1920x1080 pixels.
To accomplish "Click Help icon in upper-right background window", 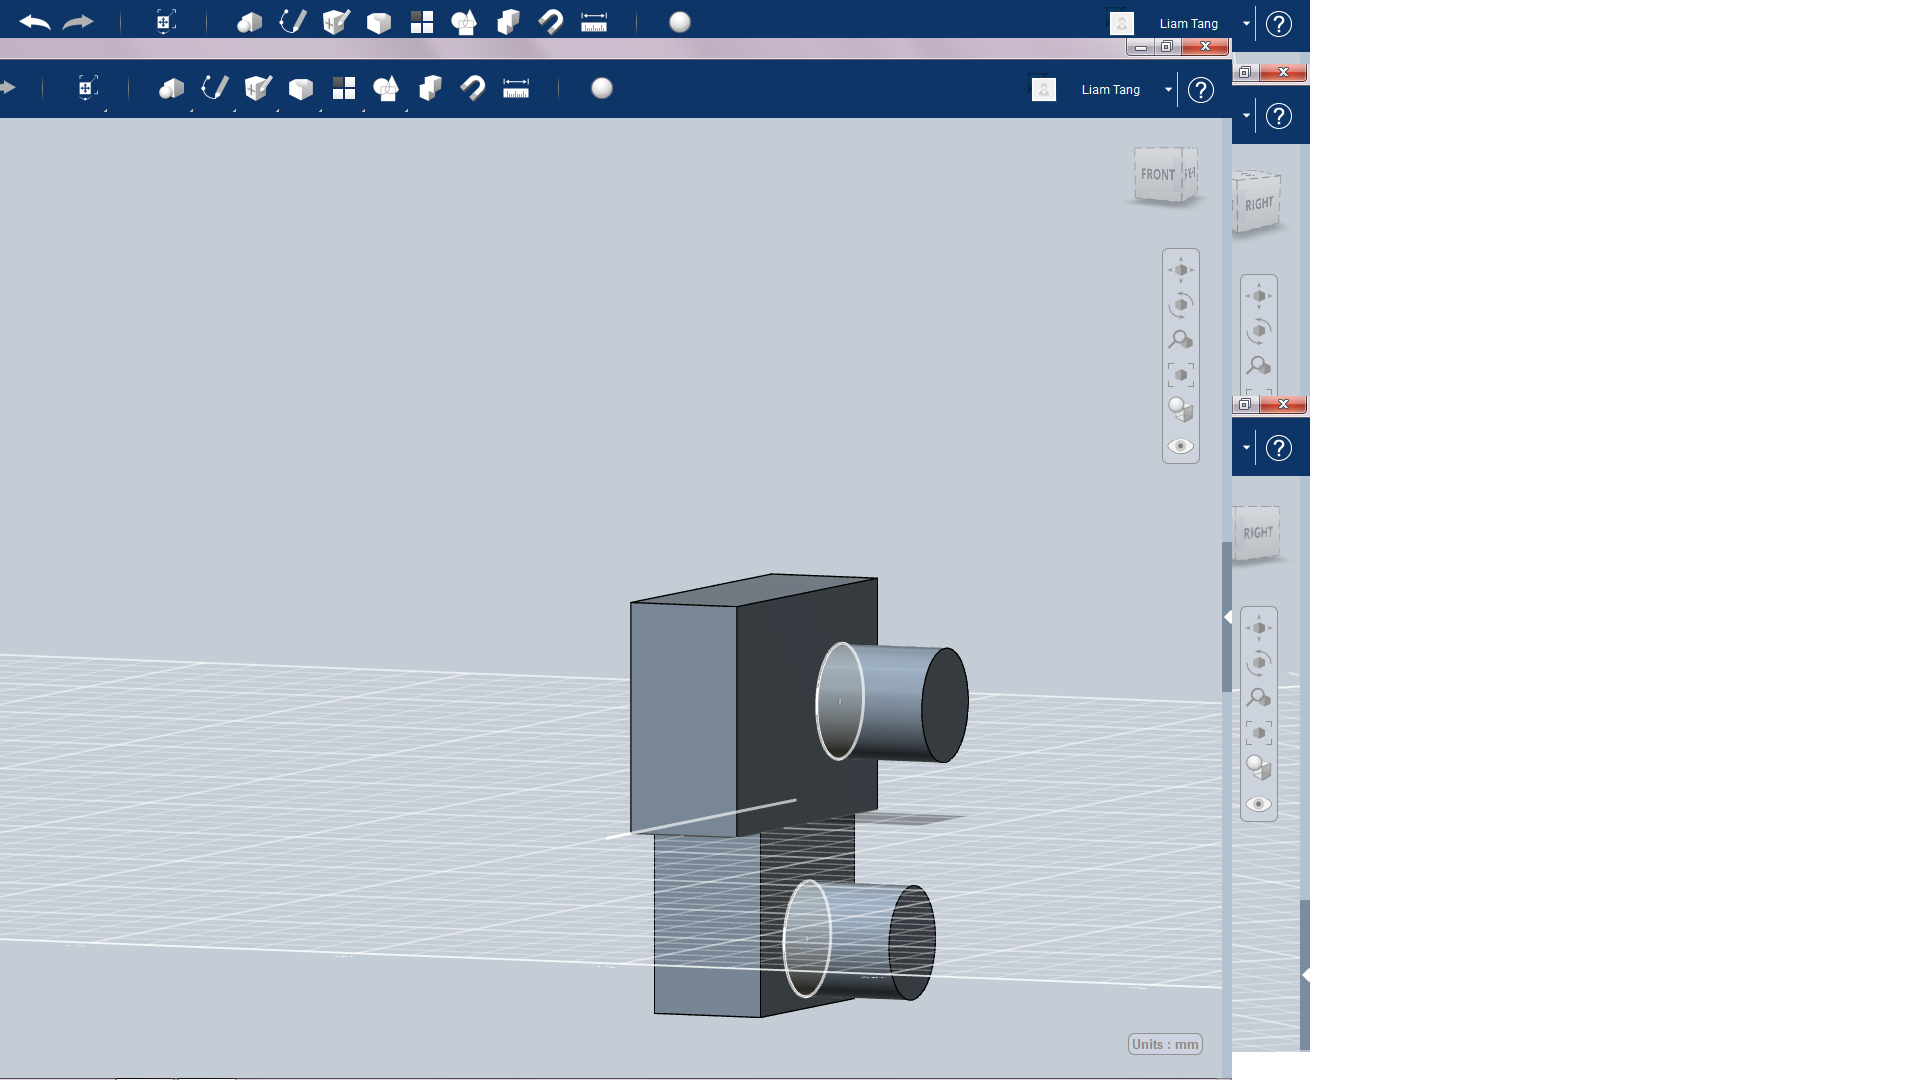I will tap(1279, 116).
